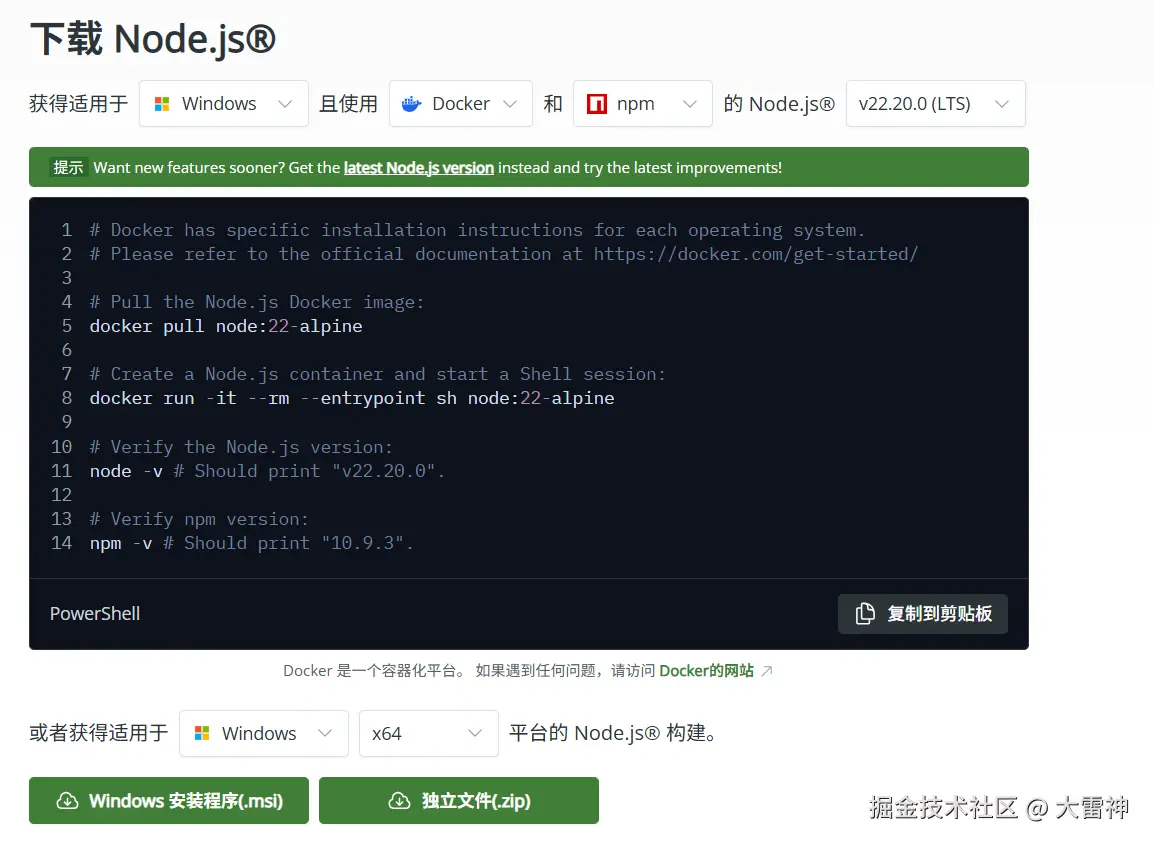Open the x64 architecture dropdown

coord(429,733)
